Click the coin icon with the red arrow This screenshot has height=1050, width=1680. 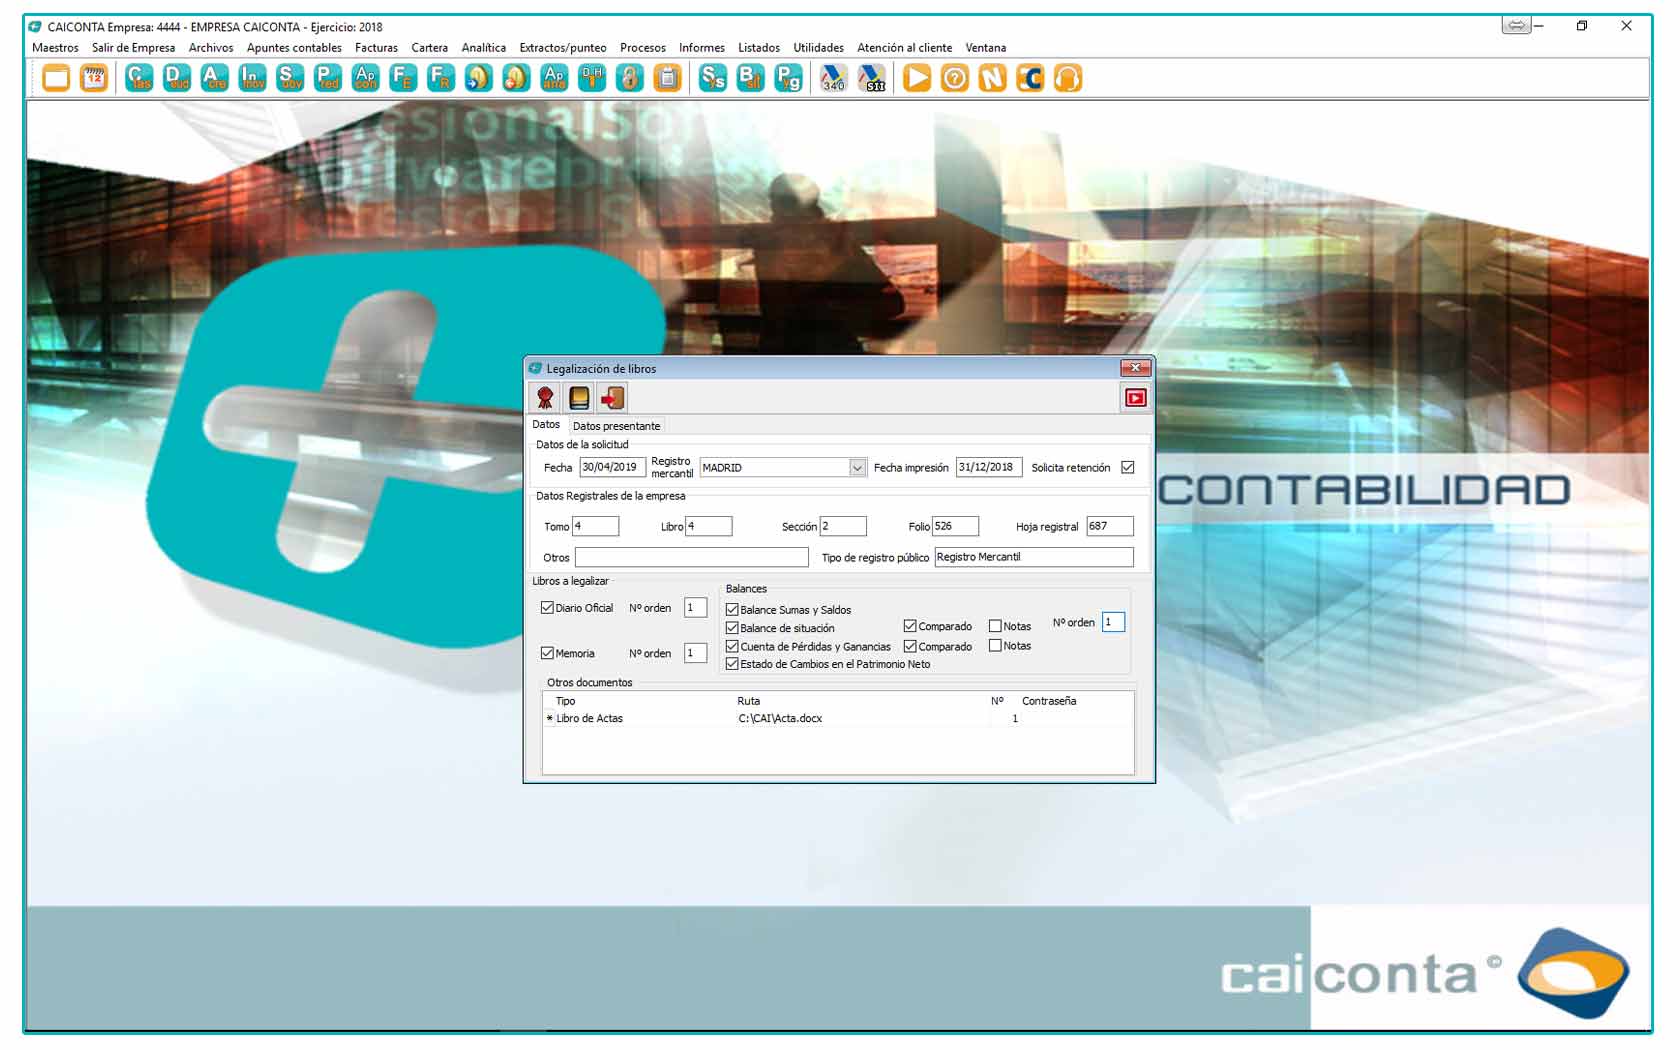click(516, 78)
